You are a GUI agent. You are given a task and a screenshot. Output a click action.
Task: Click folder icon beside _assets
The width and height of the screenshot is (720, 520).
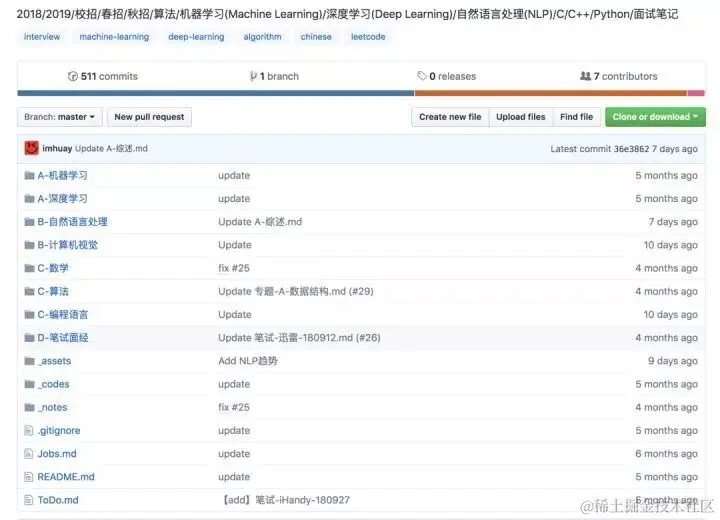pos(29,361)
